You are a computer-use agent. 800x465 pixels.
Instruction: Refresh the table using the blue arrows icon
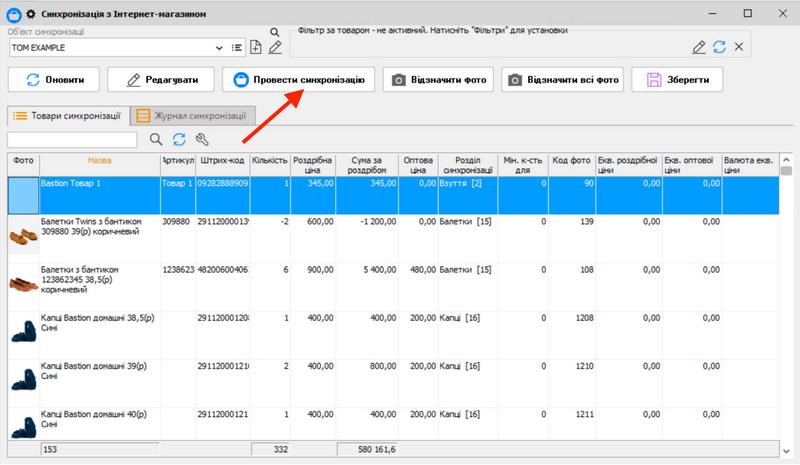click(179, 140)
